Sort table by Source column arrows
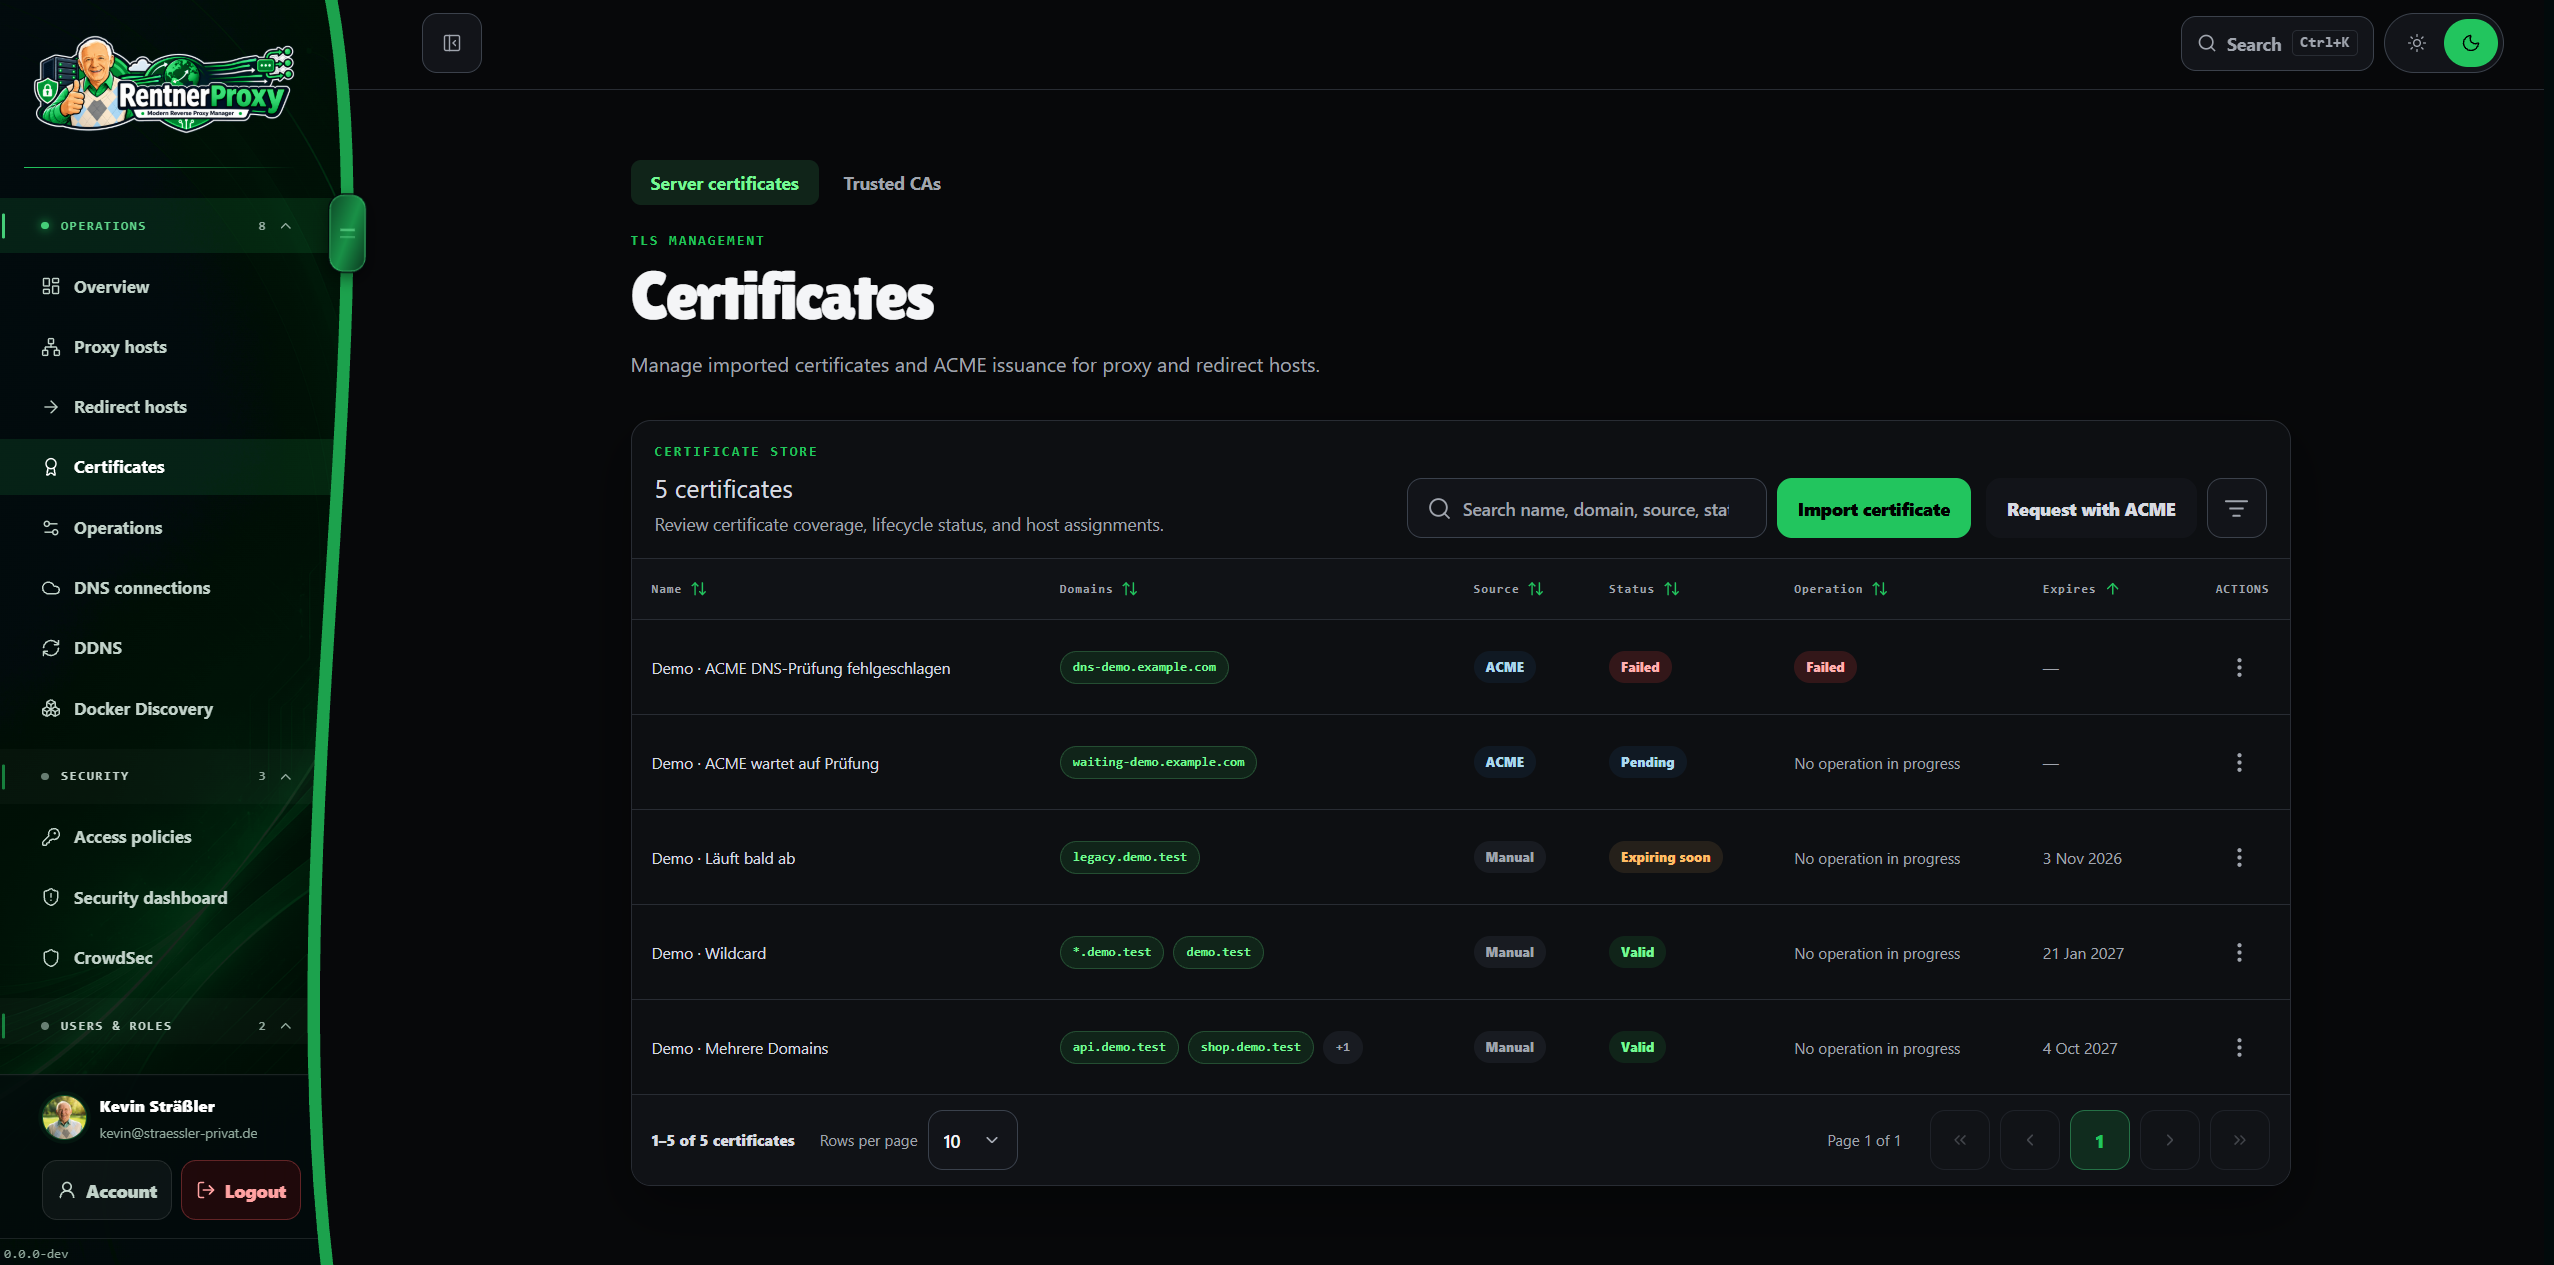The width and height of the screenshot is (2554, 1265). click(x=1536, y=589)
